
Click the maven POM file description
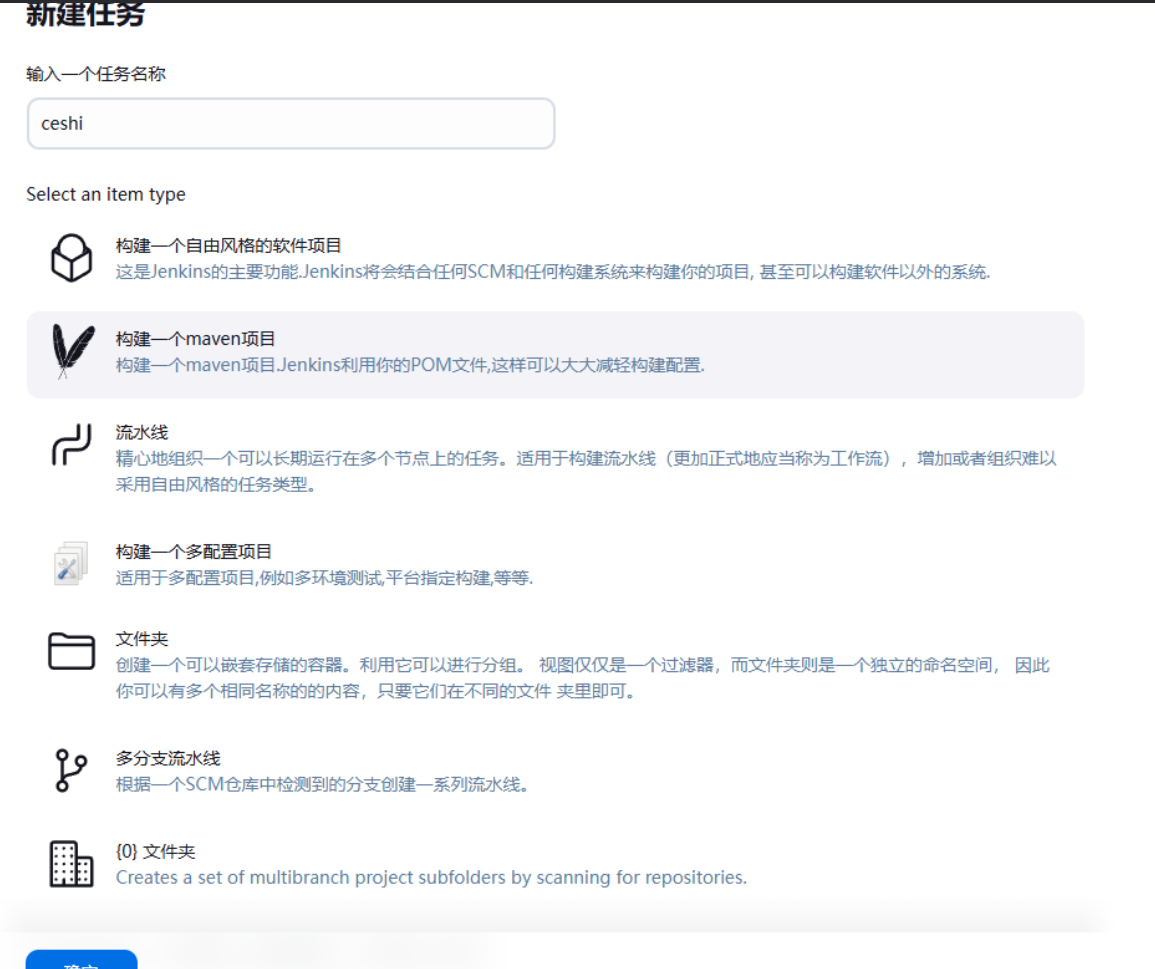pyautogui.click(x=410, y=365)
